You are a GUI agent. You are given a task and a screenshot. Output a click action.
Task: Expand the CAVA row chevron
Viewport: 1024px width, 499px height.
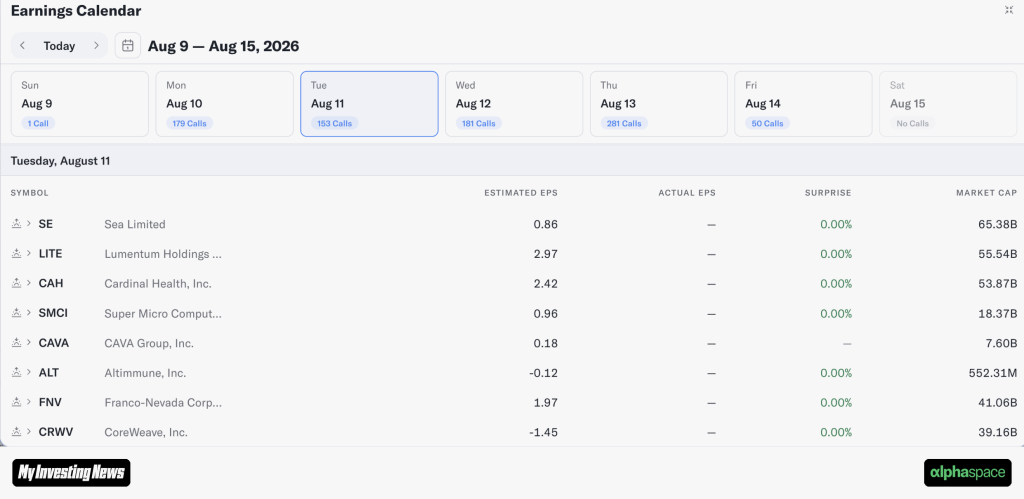click(29, 342)
